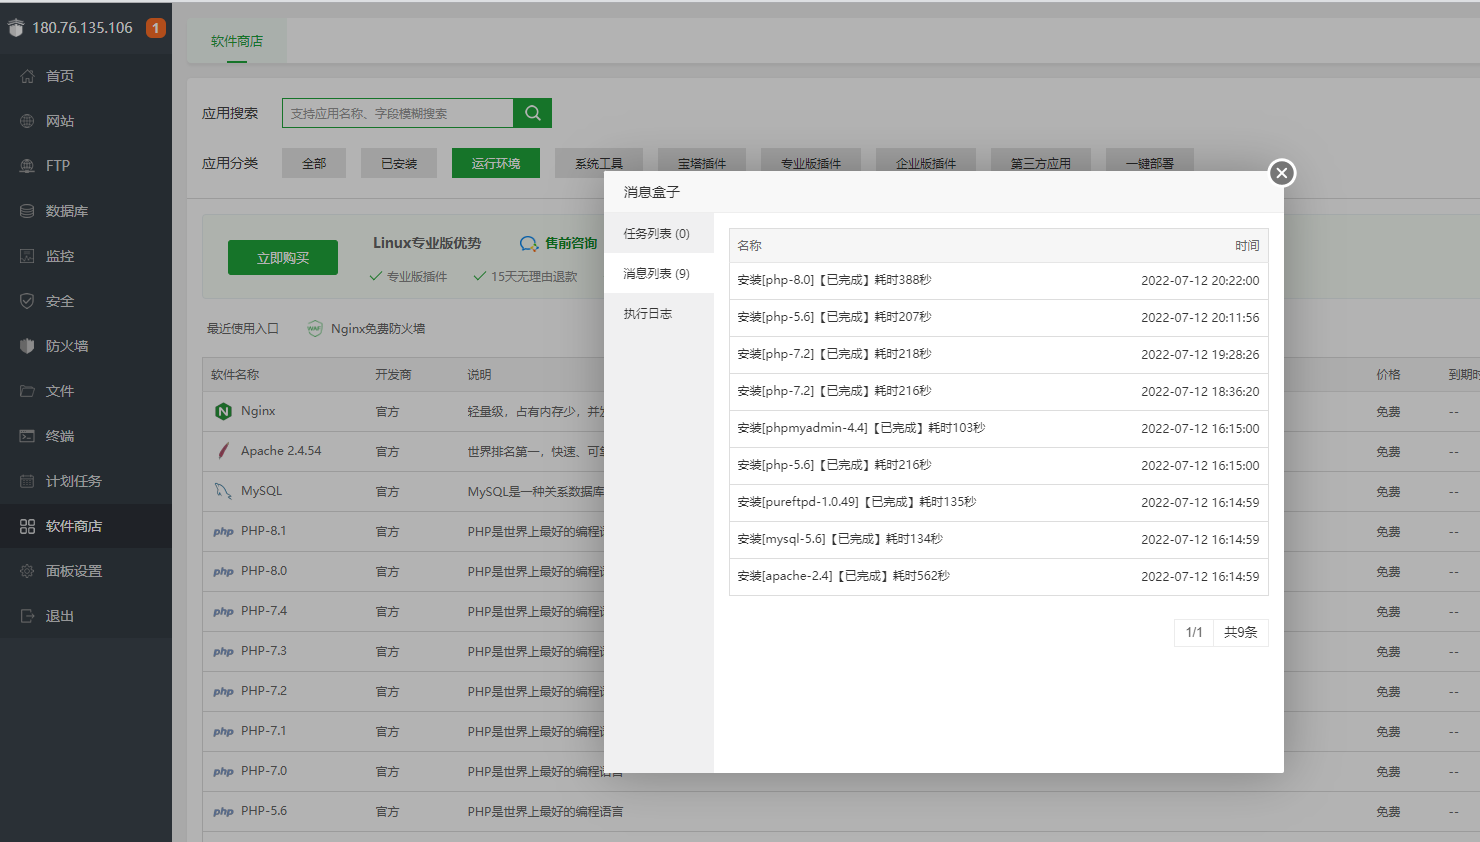Click the chat icon beside 售前咨询
This screenshot has height=842, width=1480.
pyautogui.click(x=529, y=244)
